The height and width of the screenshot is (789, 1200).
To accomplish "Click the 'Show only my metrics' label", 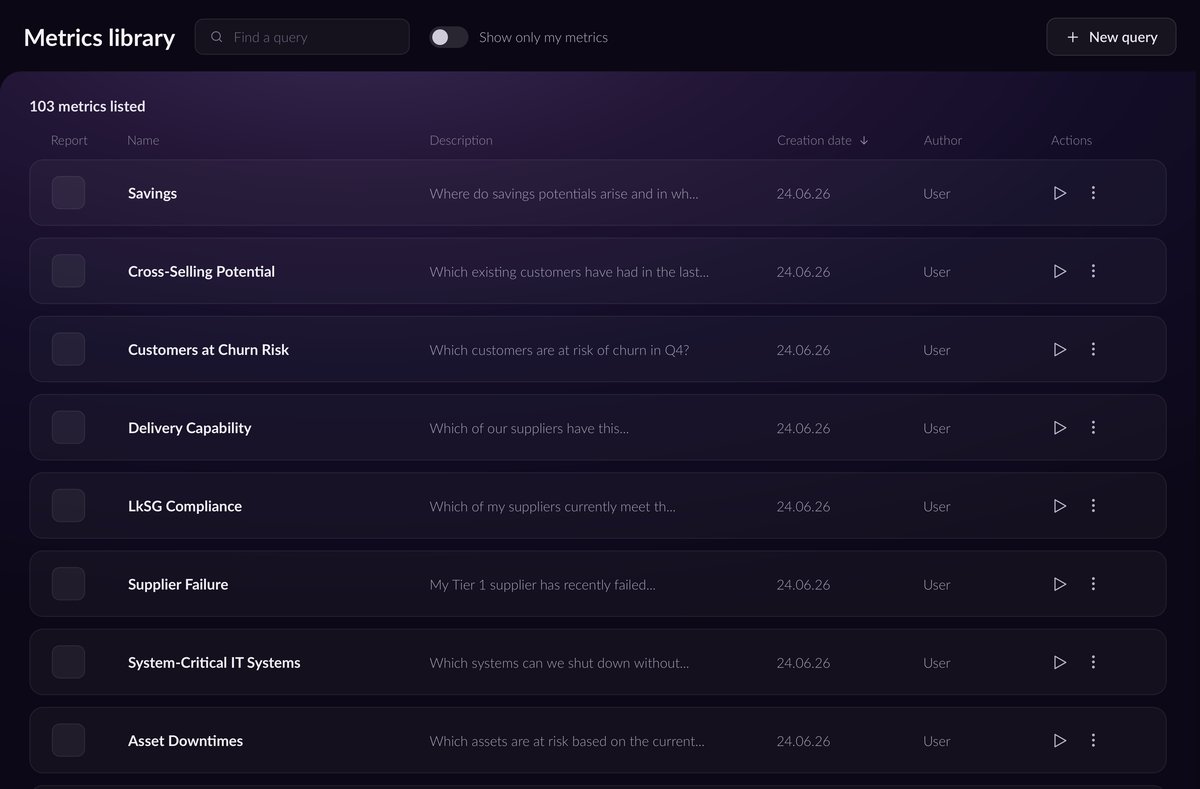I will click(x=543, y=37).
